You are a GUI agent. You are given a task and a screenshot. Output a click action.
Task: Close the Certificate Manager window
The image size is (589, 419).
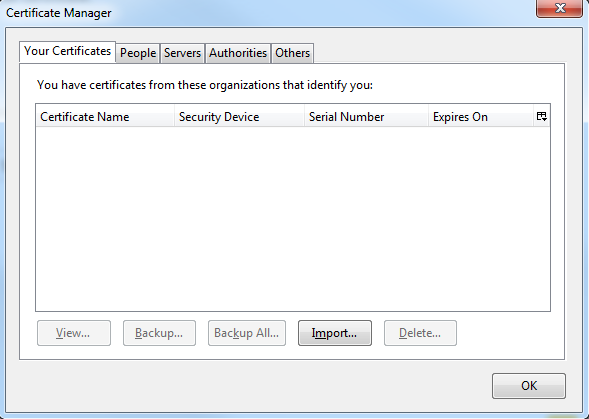click(559, 8)
